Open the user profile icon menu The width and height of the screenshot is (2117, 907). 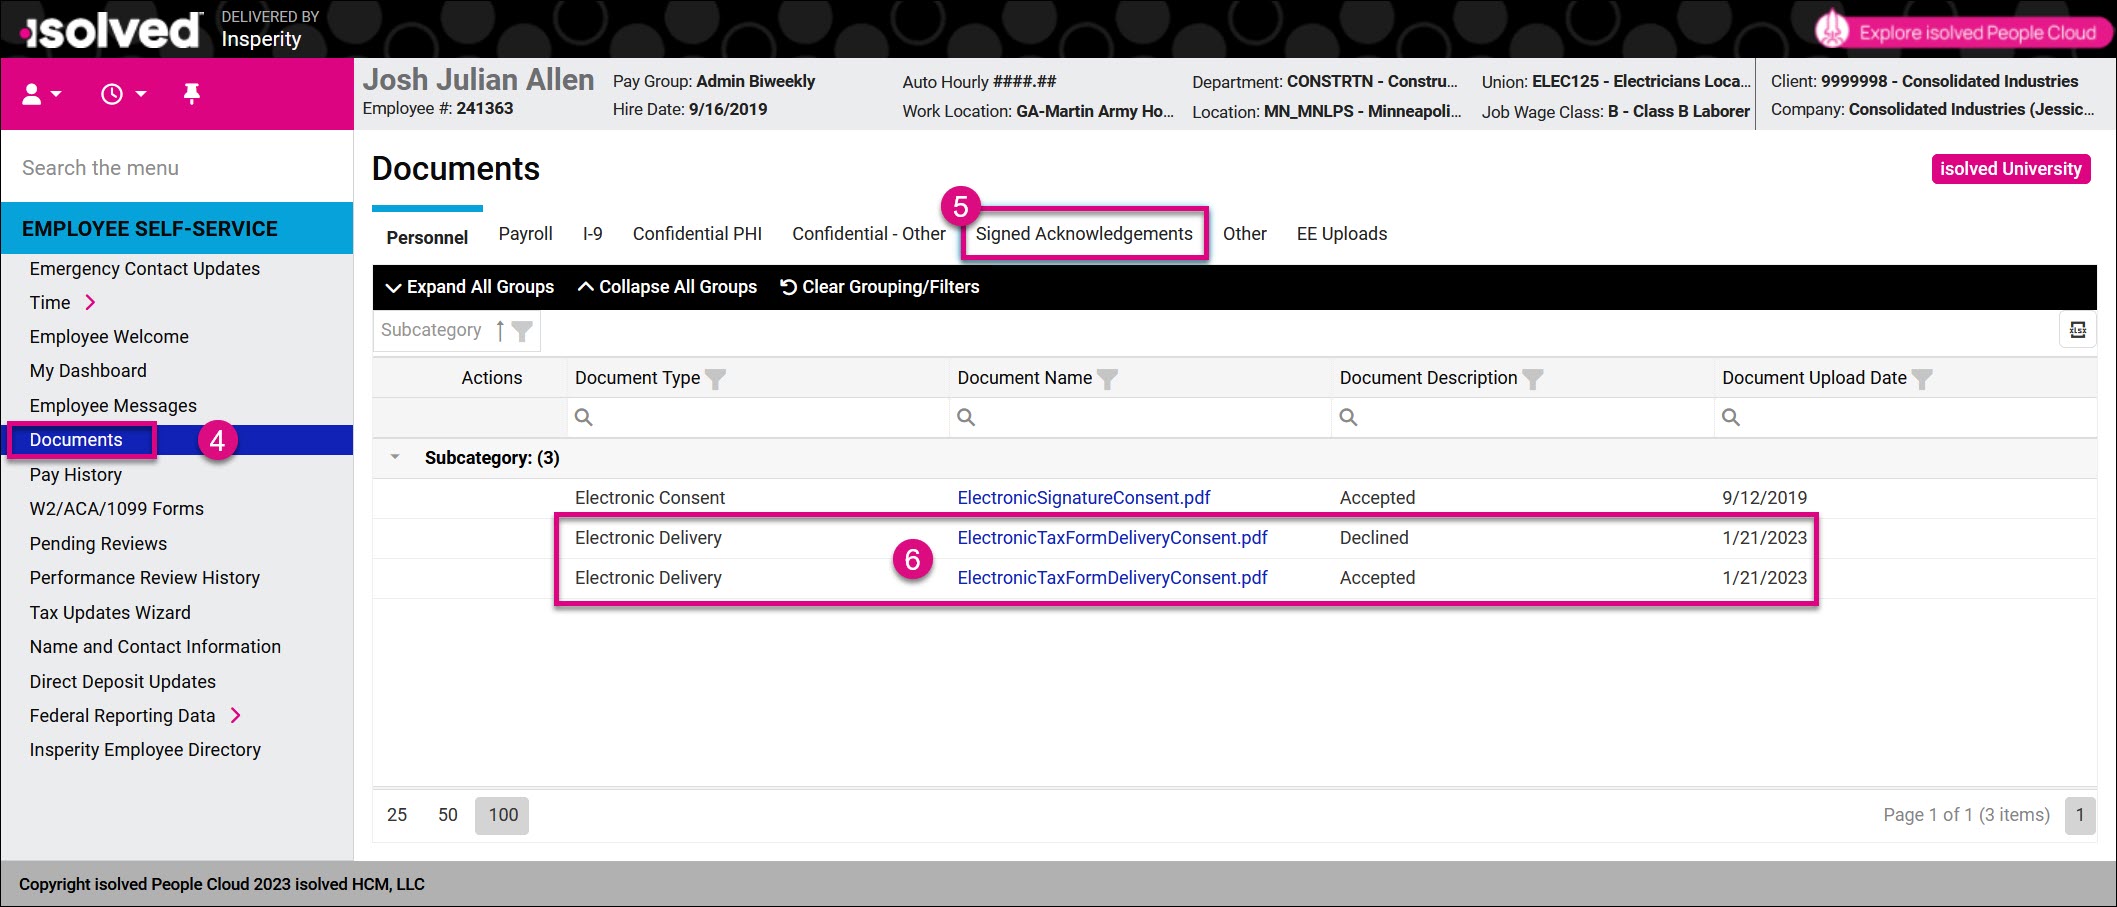pos(41,94)
